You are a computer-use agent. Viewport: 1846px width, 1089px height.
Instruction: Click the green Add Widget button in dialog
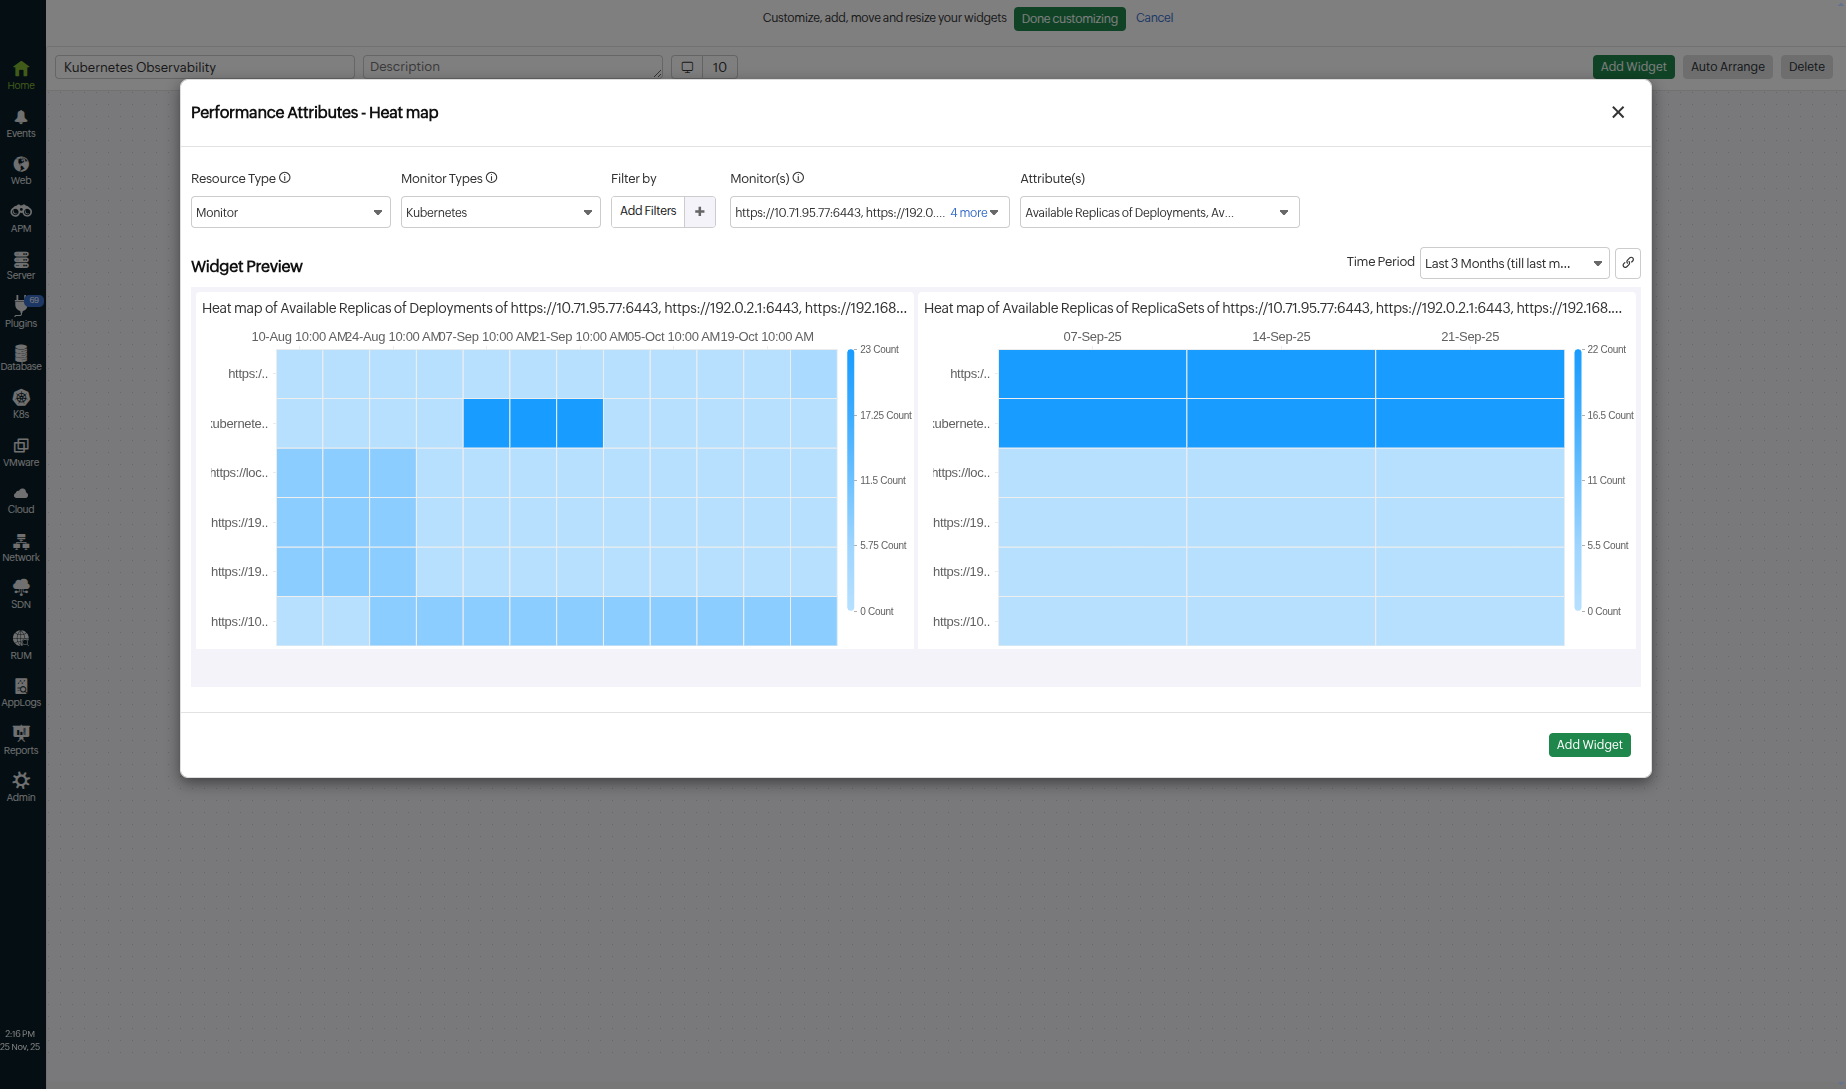click(1589, 745)
